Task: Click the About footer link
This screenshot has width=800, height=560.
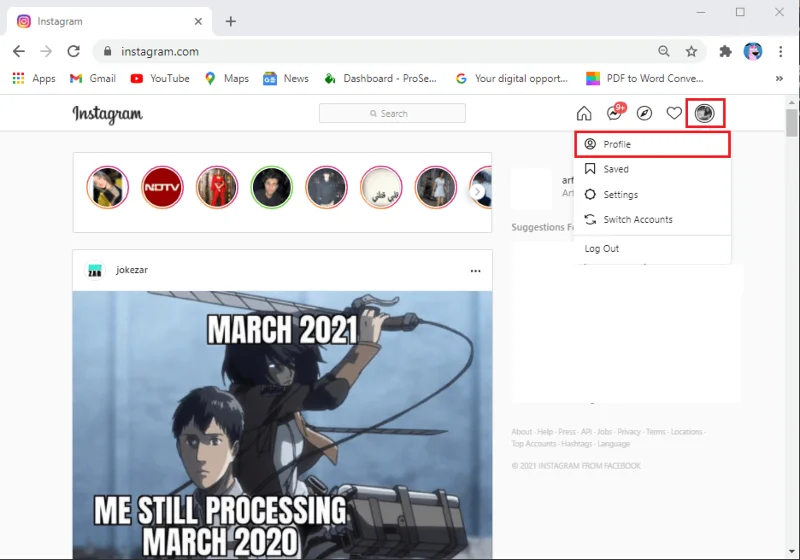Action: (521, 431)
